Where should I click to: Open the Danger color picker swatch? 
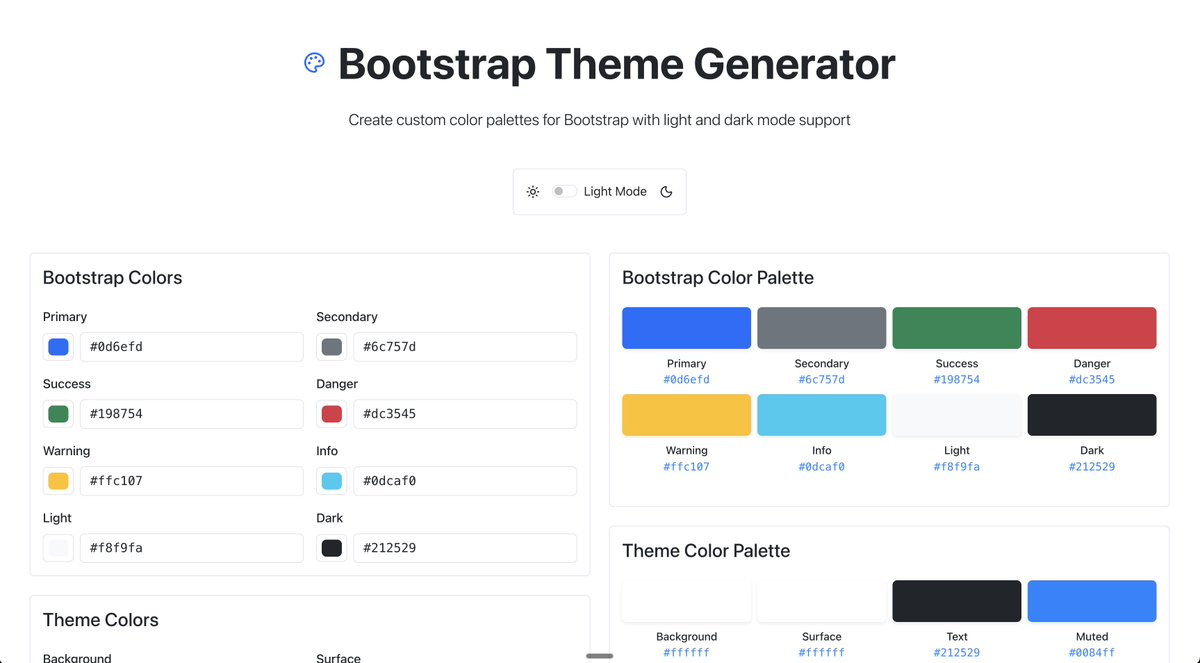332,414
